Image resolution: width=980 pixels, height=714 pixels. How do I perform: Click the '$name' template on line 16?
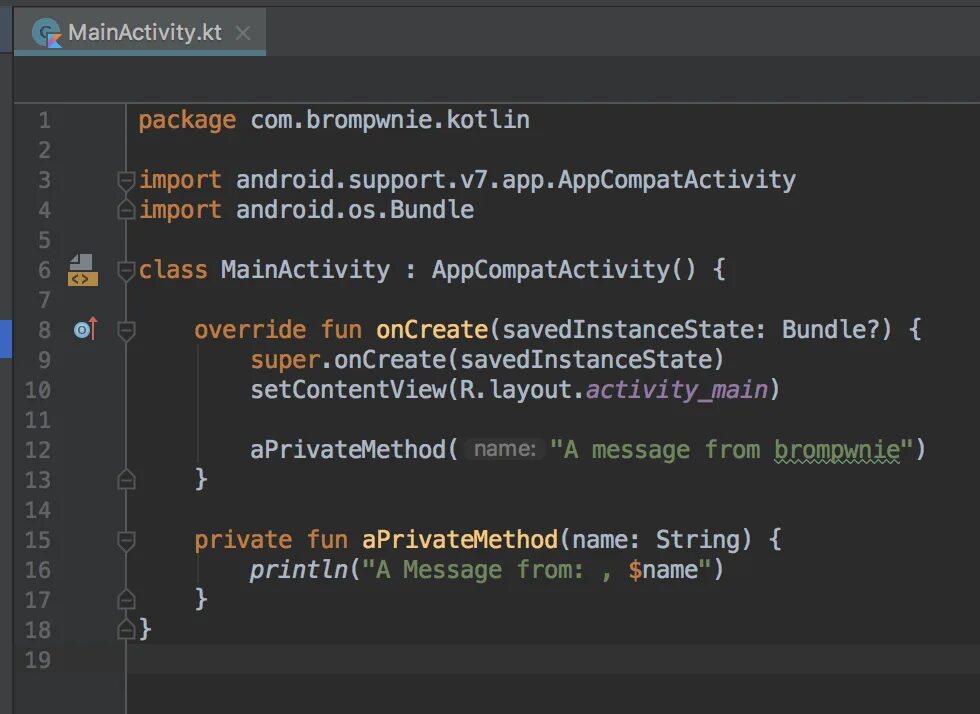[663, 570]
